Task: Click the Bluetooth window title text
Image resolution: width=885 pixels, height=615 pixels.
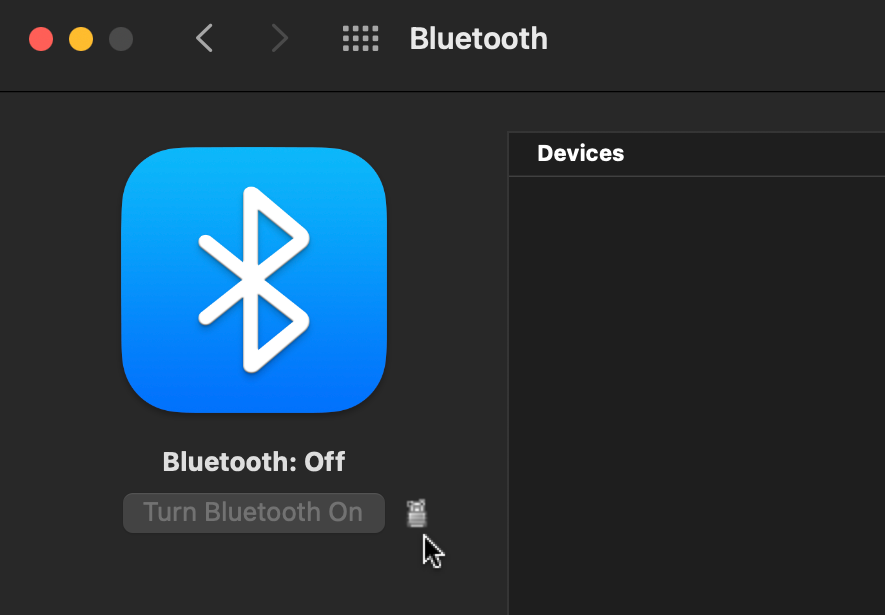Action: coord(479,39)
